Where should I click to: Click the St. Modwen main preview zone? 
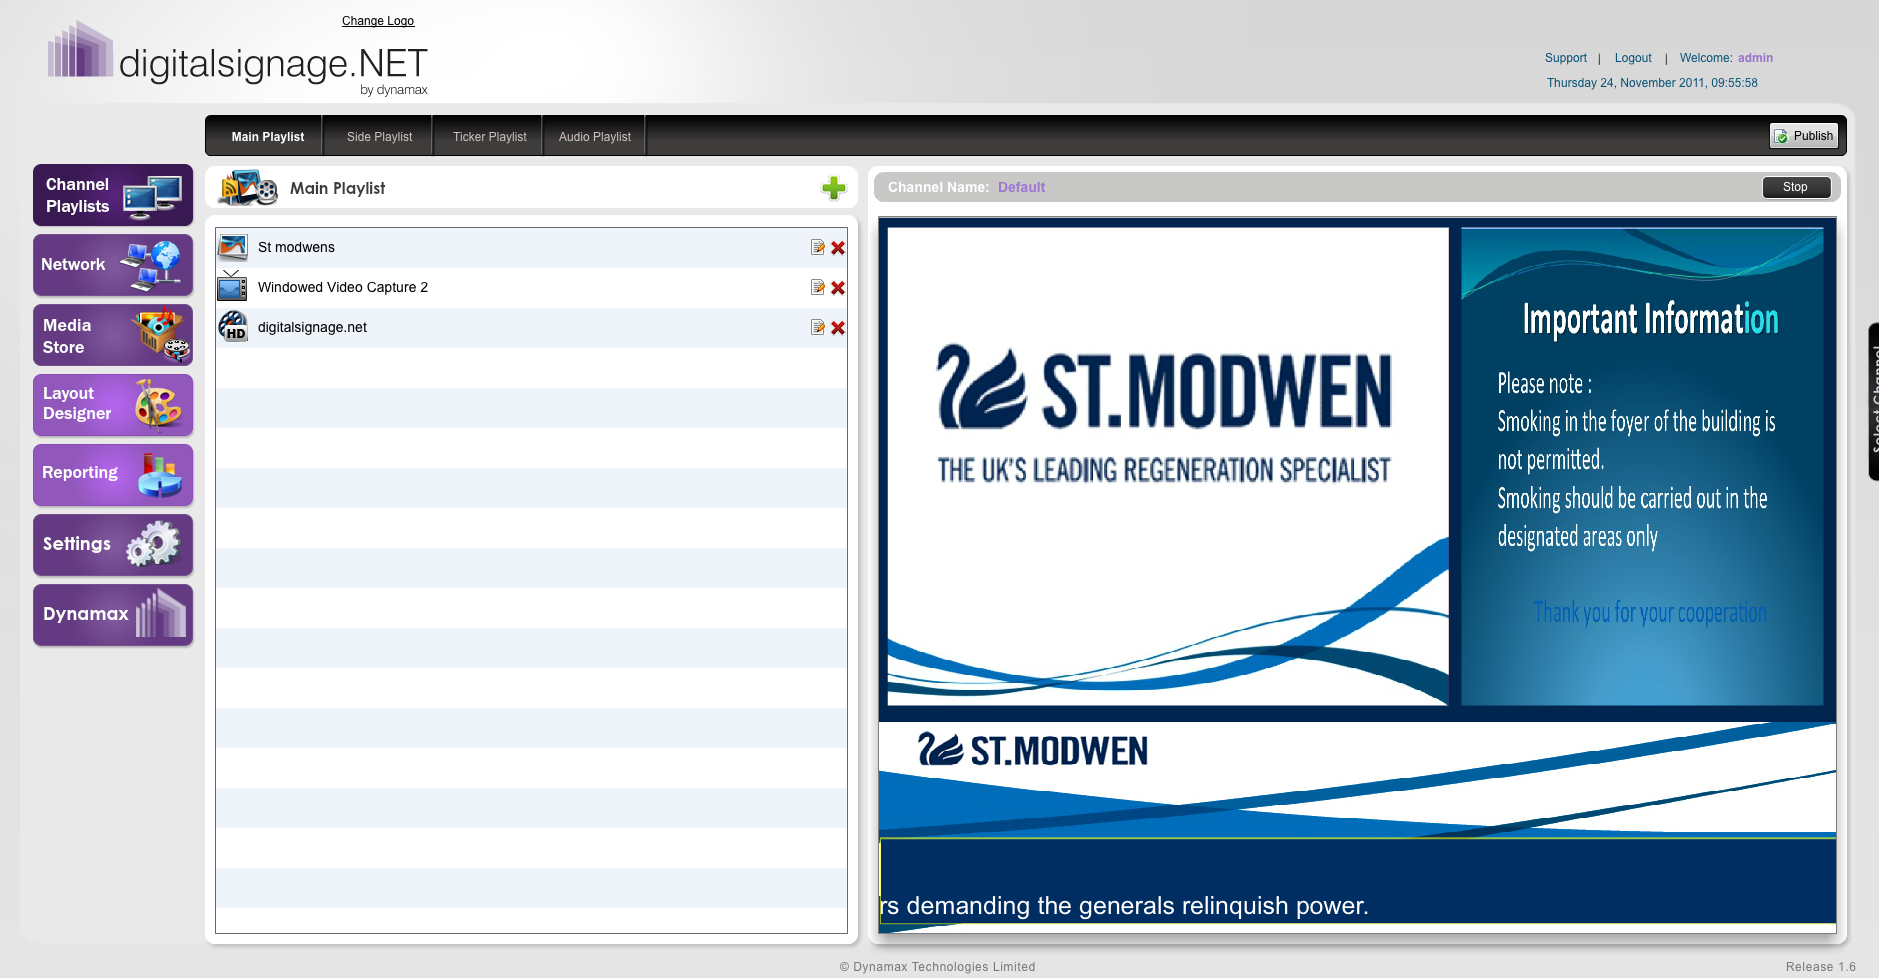tap(1168, 466)
